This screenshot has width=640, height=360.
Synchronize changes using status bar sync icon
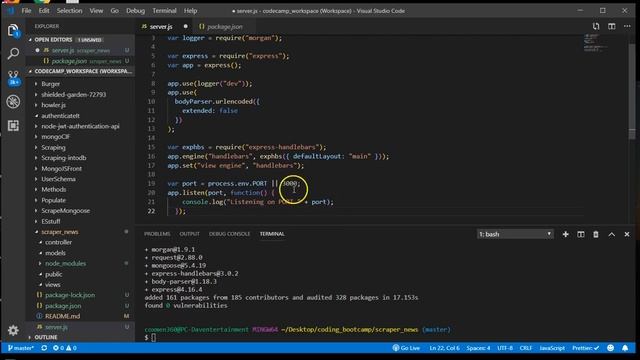(x=44, y=348)
